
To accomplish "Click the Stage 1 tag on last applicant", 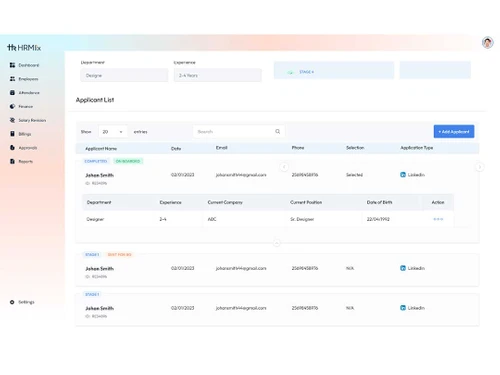I will [92, 294].
